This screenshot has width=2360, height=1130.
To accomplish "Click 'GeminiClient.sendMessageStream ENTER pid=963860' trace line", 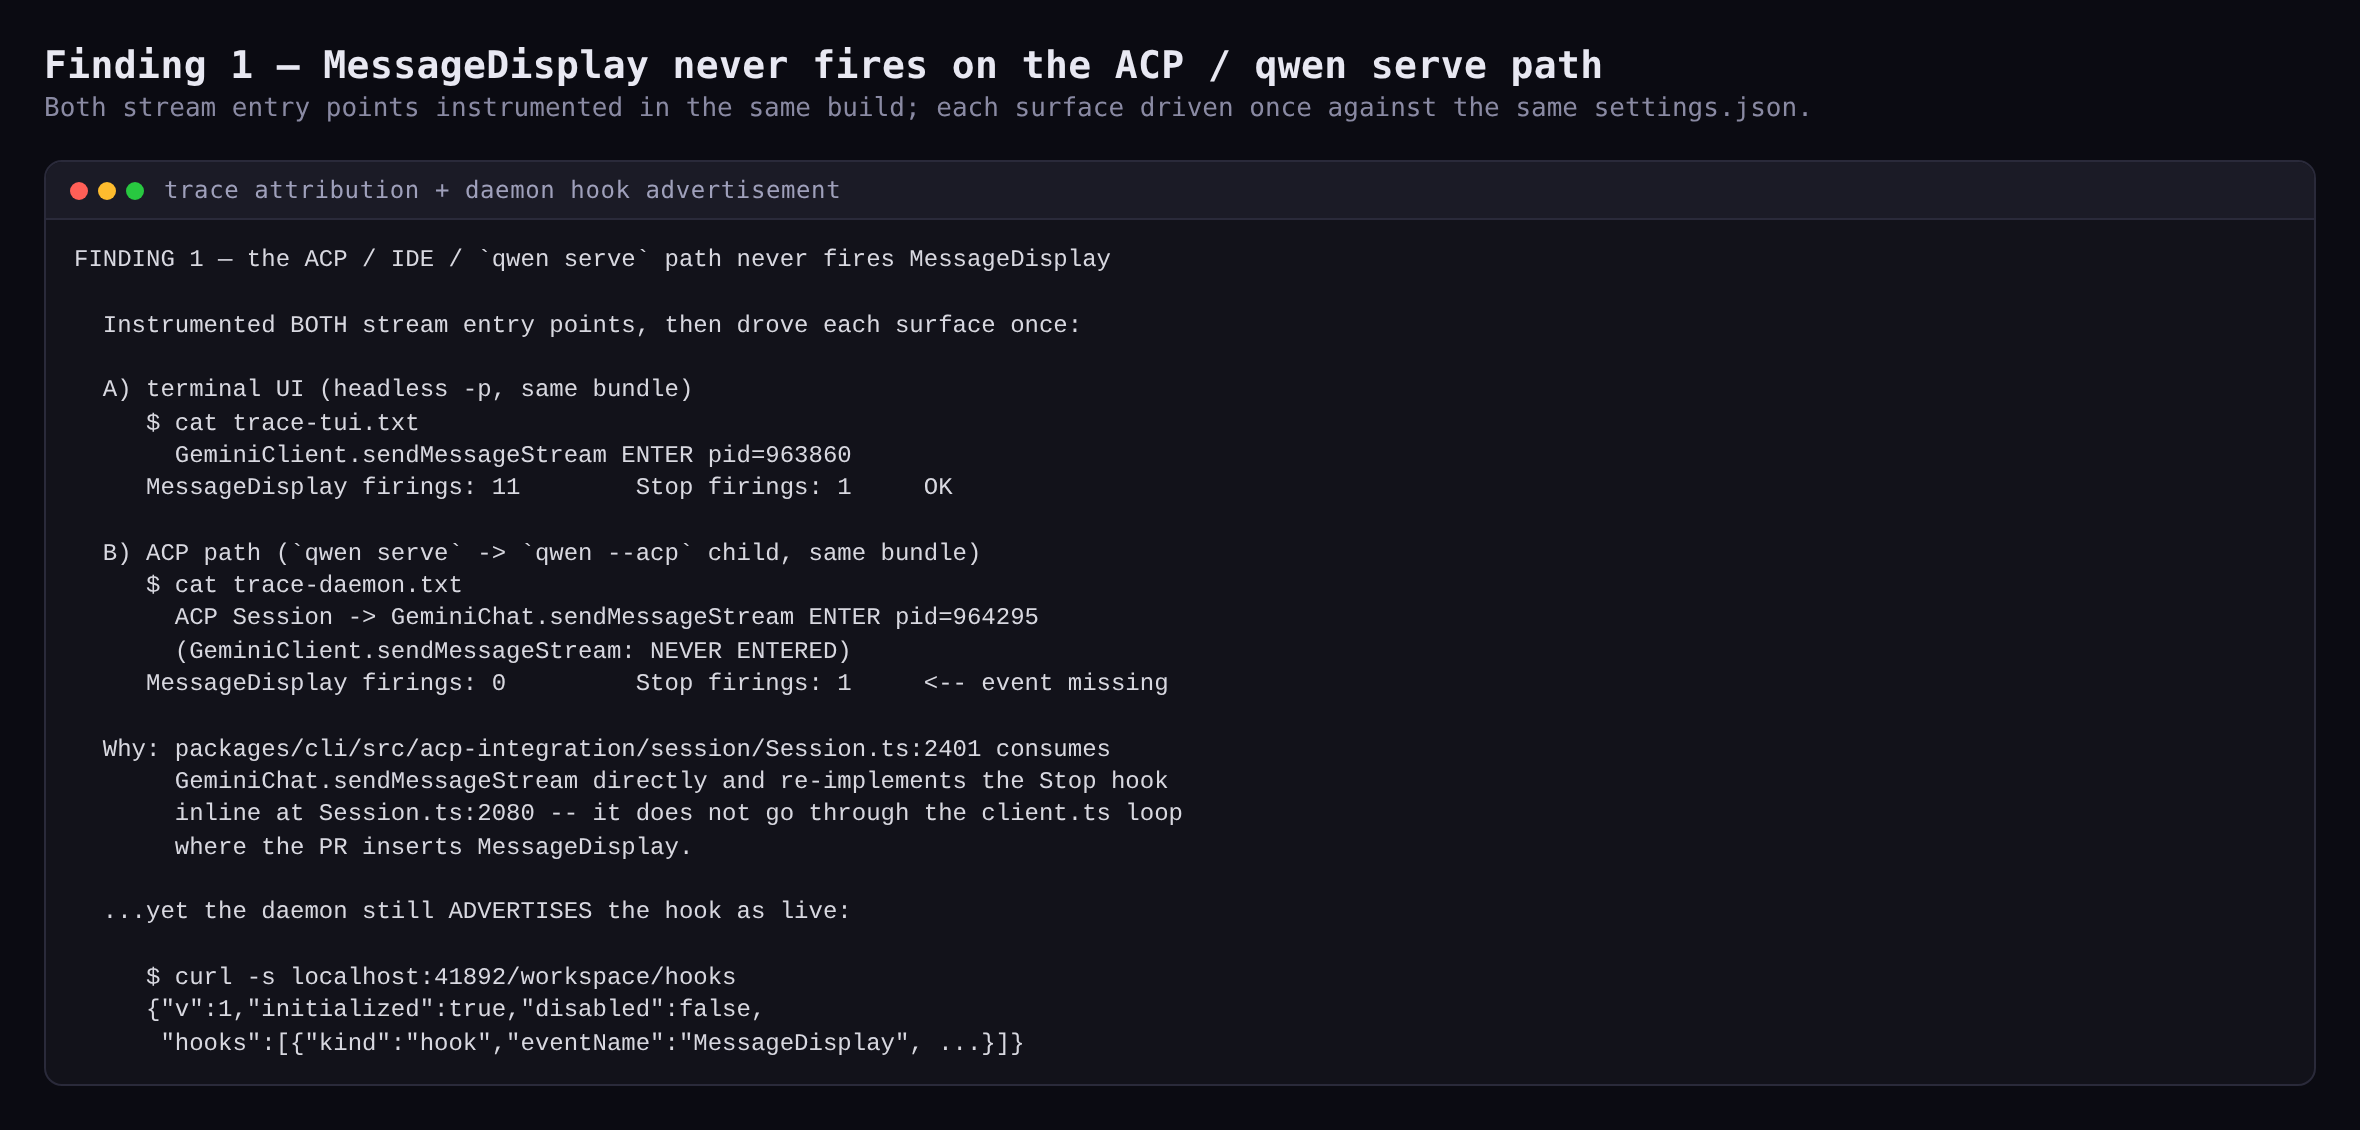I will (513, 455).
